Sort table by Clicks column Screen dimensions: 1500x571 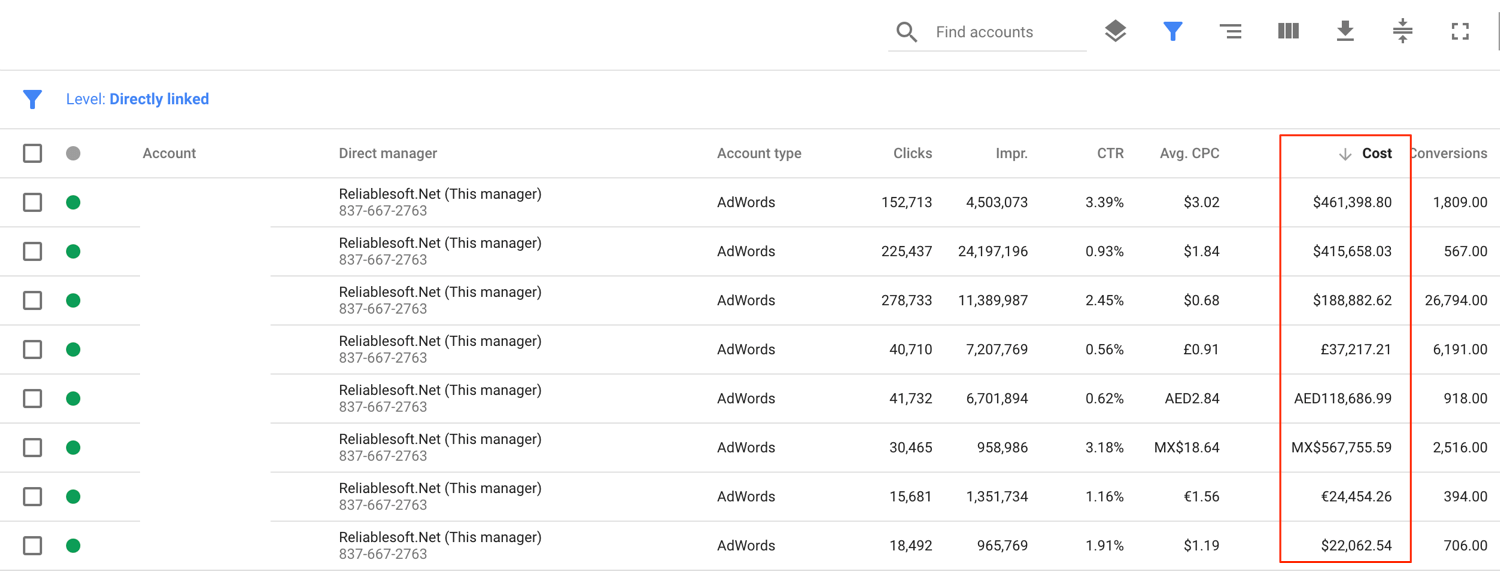(912, 153)
